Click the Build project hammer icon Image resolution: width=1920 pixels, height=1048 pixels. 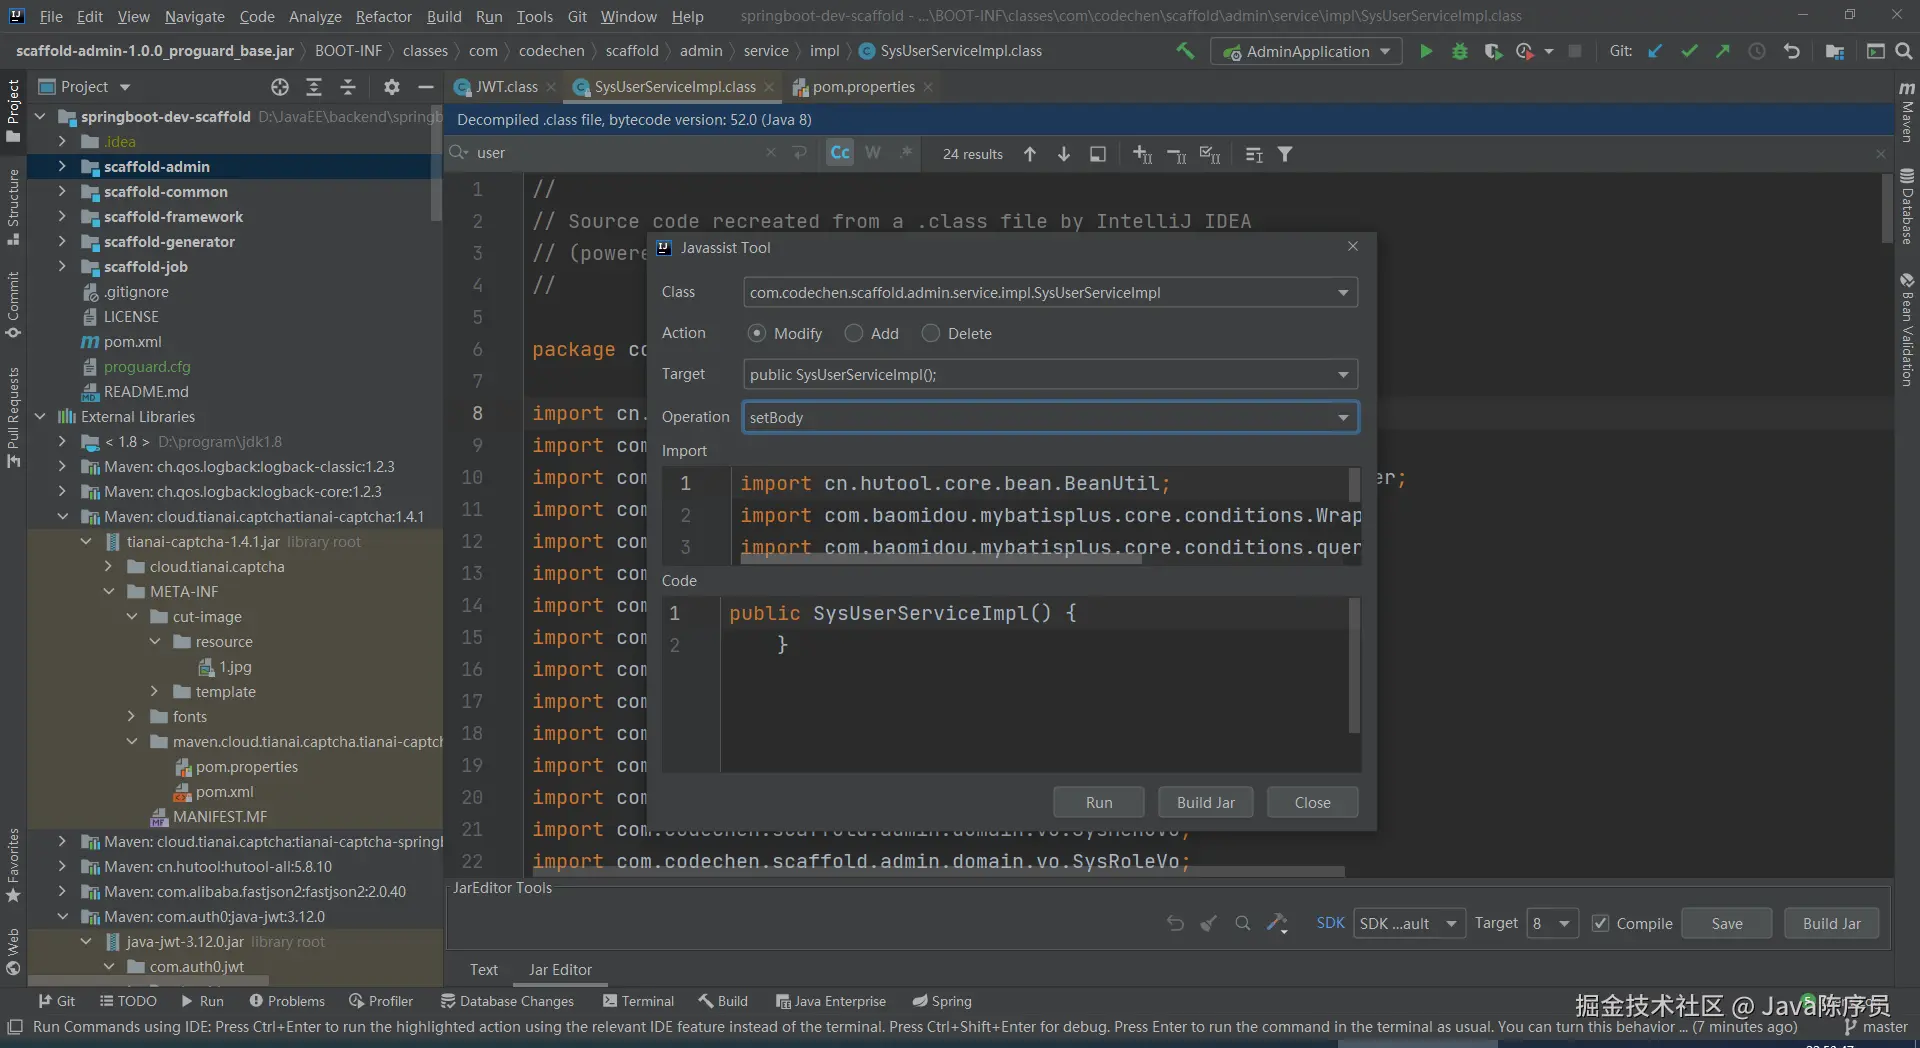click(x=1185, y=51)
